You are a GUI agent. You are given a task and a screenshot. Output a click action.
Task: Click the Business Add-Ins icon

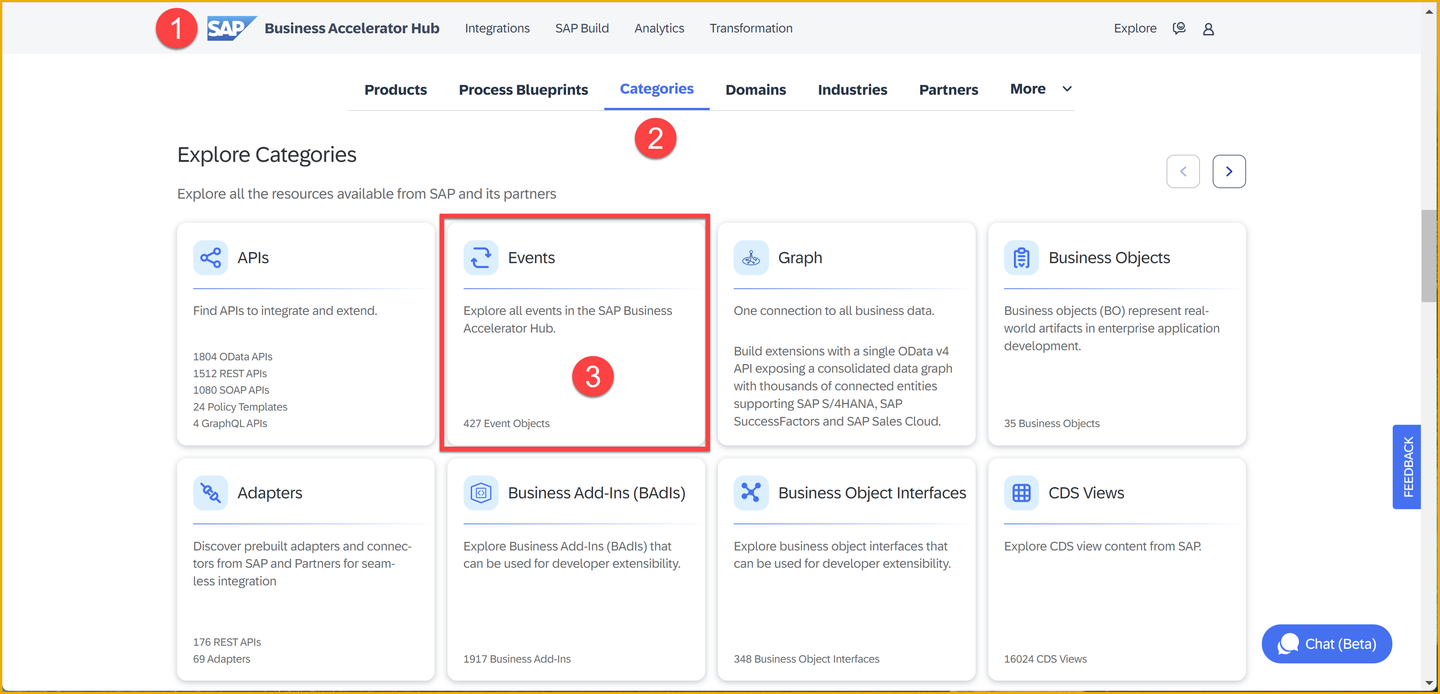[481, 493]
